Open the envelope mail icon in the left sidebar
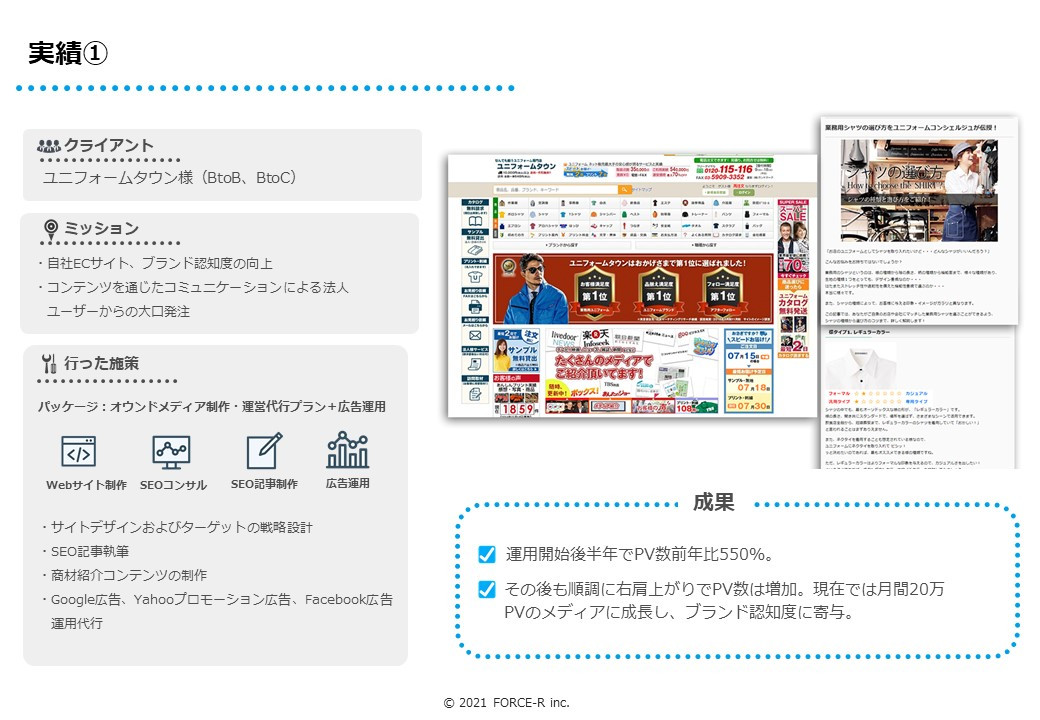 (x=475, y=335)
